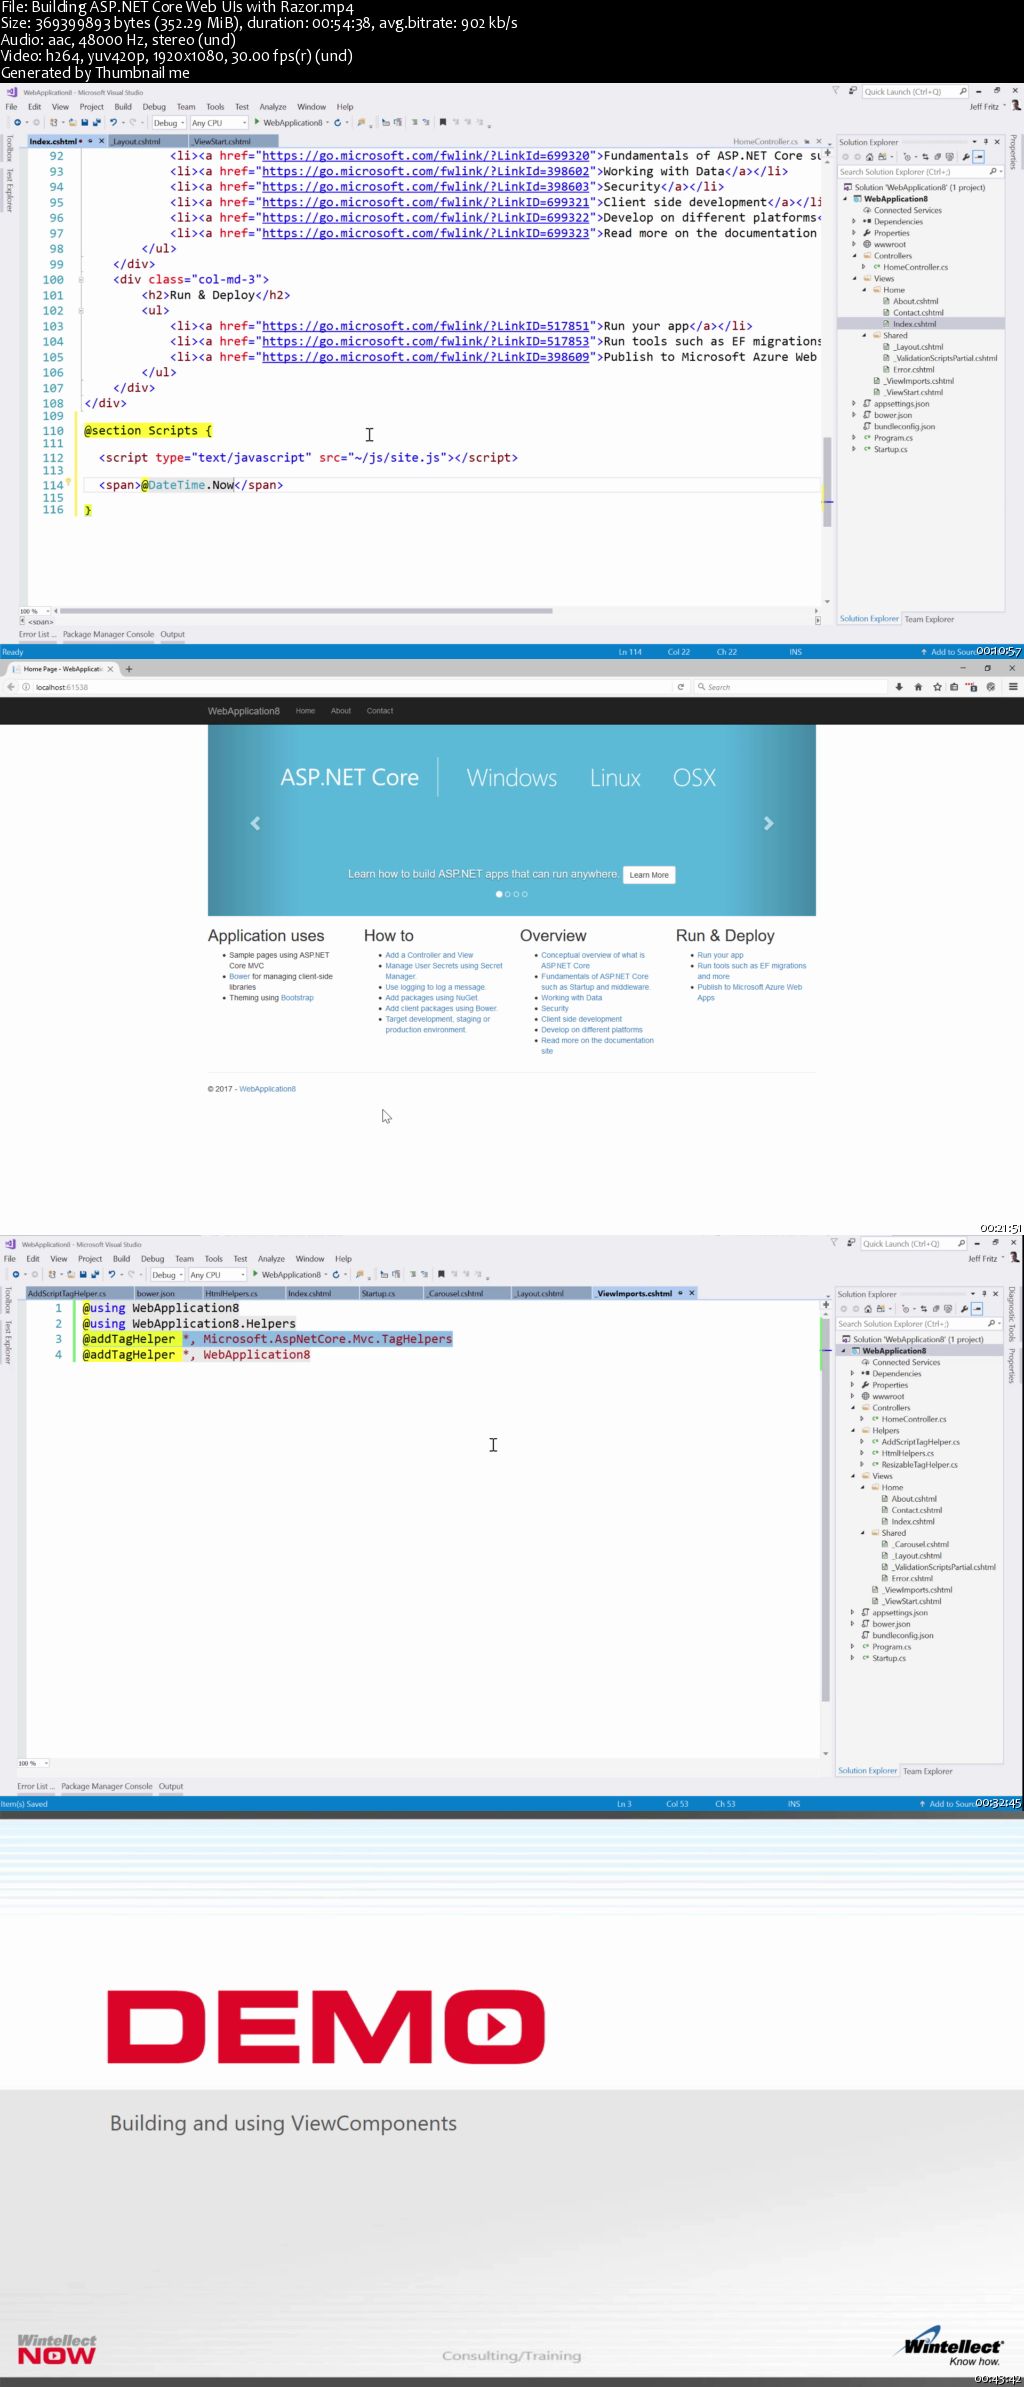Click Undo arrow, top Visual Studio toolbar

tap(113, 123)
